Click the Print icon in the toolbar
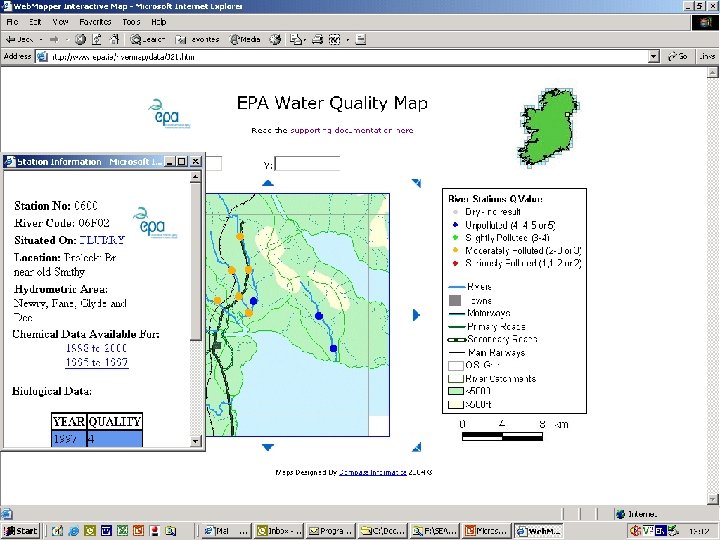Image resolution: width=720 pixels, height=540 pixels. pos(316,40)
